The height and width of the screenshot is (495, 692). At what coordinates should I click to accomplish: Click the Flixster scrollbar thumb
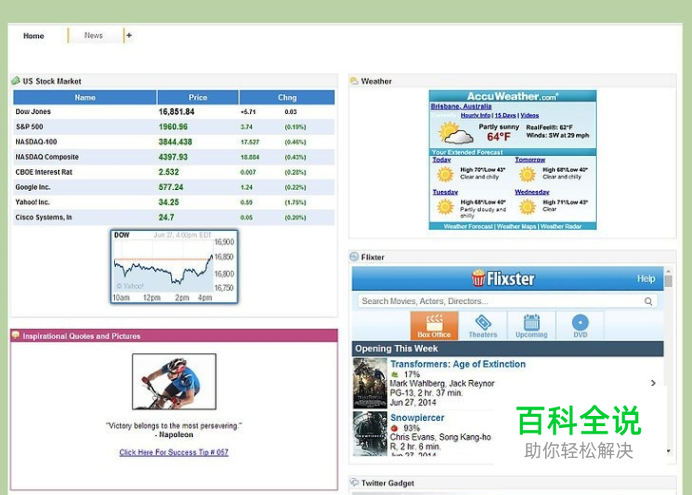click(x=668, y=281)
